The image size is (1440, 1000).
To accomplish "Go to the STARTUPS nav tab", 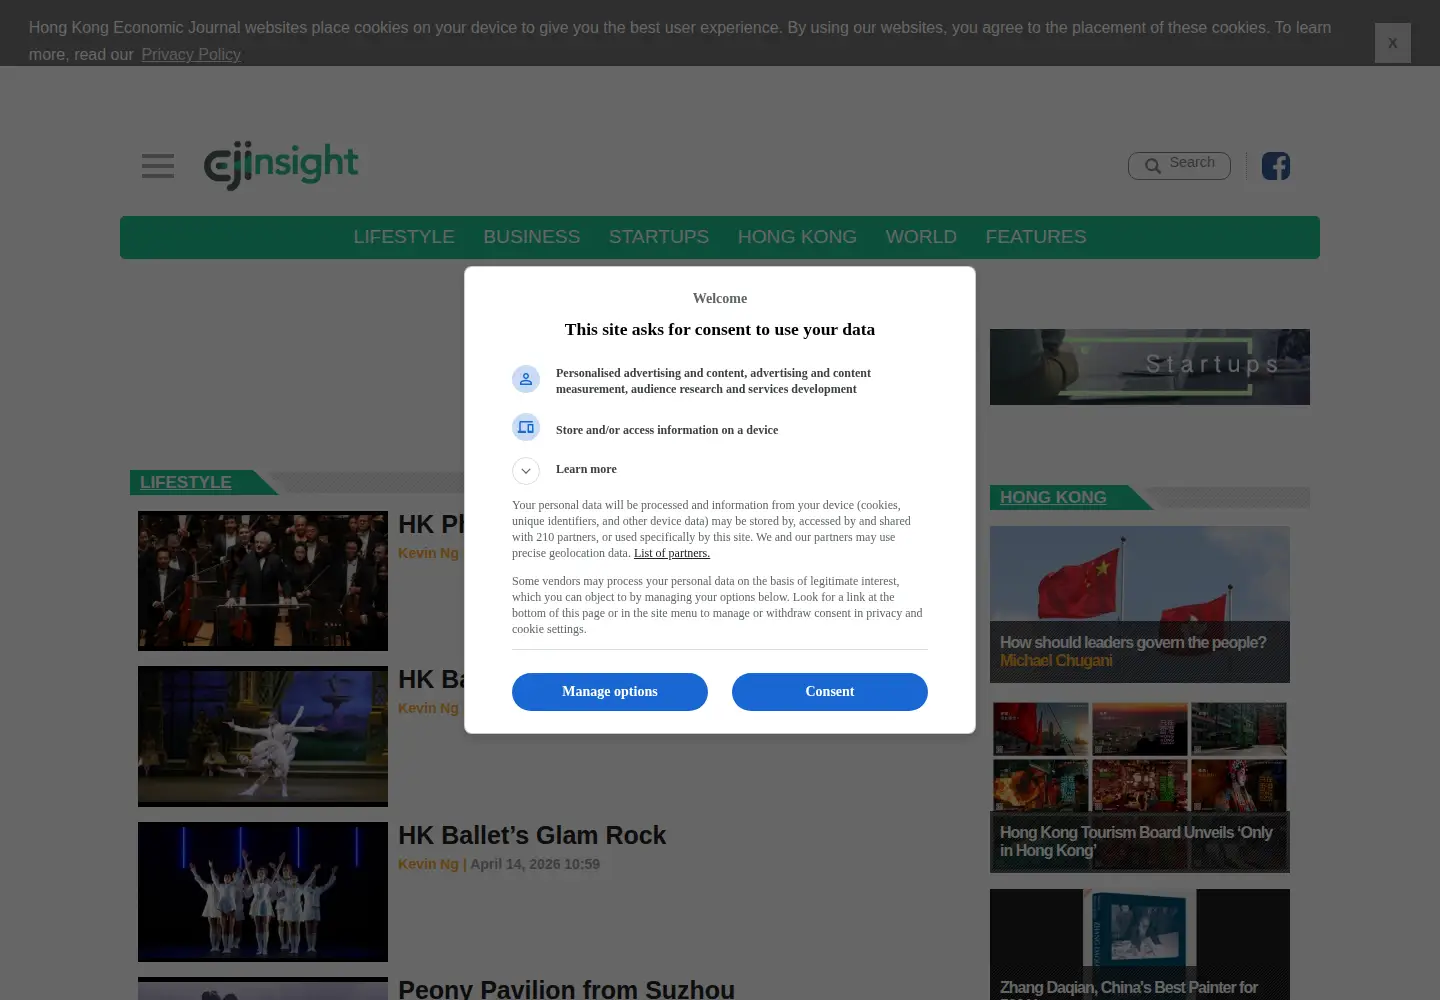I will (659, 237).
